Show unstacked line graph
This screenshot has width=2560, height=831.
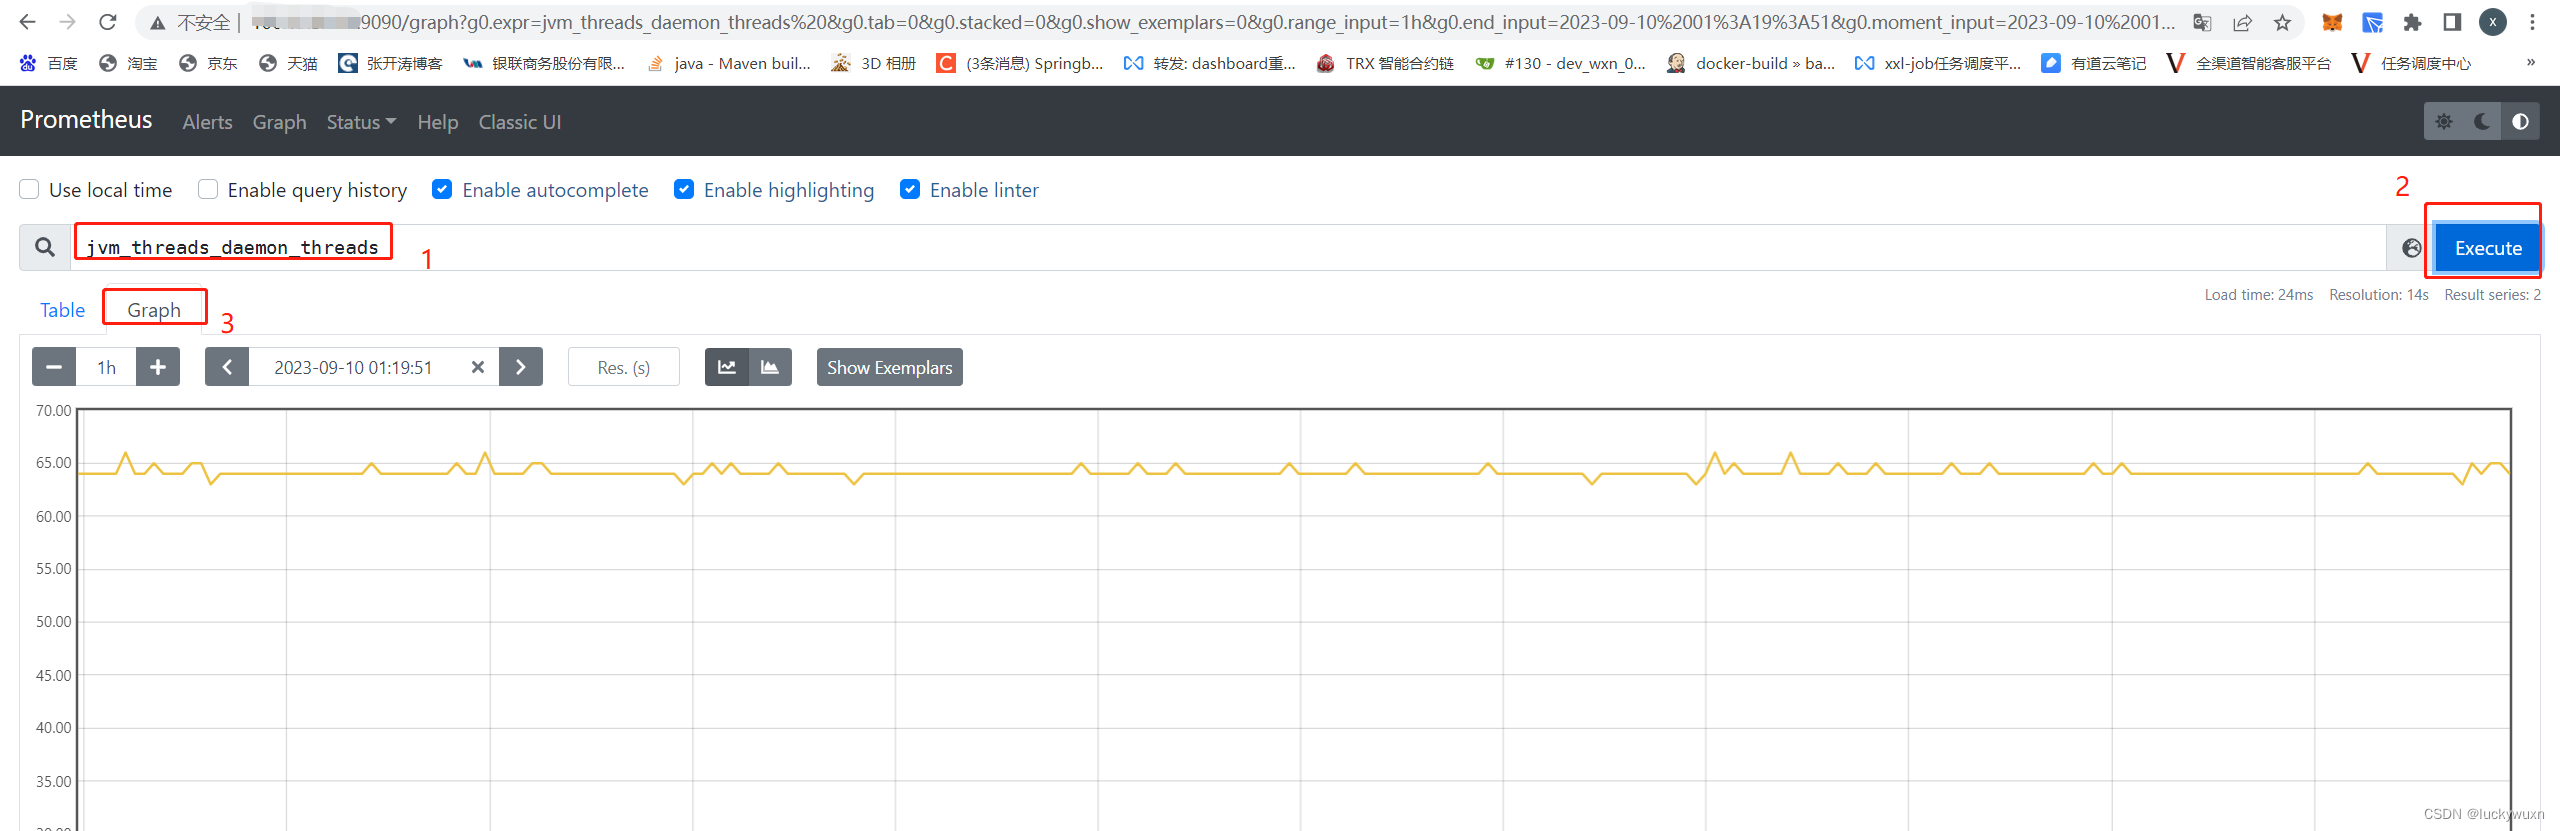tap(727, 367)
